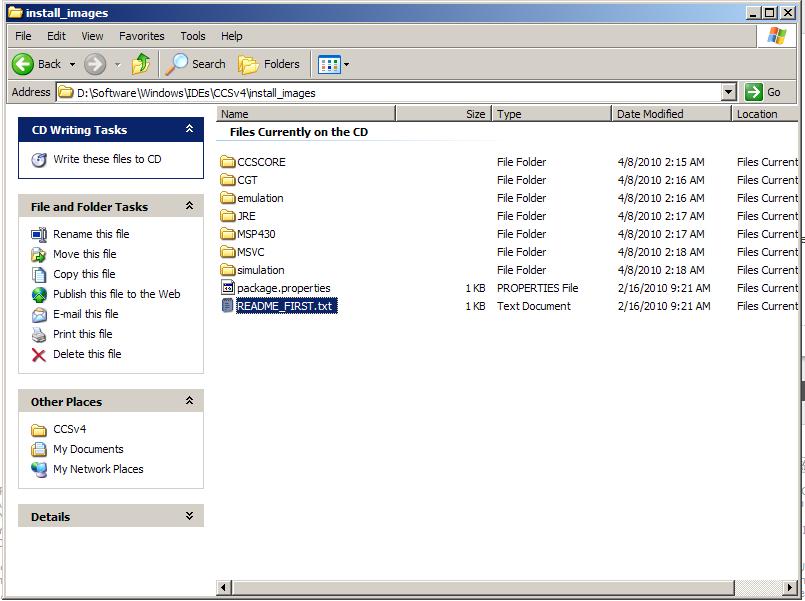The width and height of the screenshot is (805, 601).
Task: Click the 'PROPERTIES File' type cell
Action: tap(537, 288)
